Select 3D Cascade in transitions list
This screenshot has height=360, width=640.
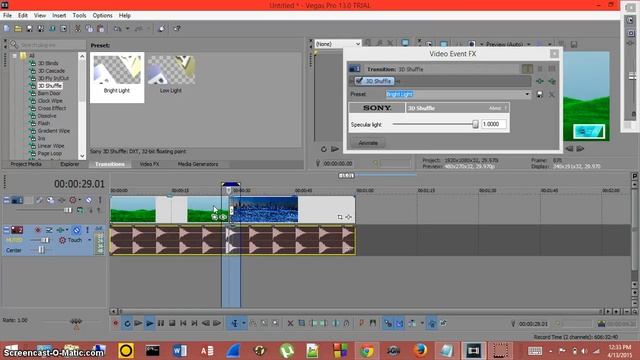(51, 71)
